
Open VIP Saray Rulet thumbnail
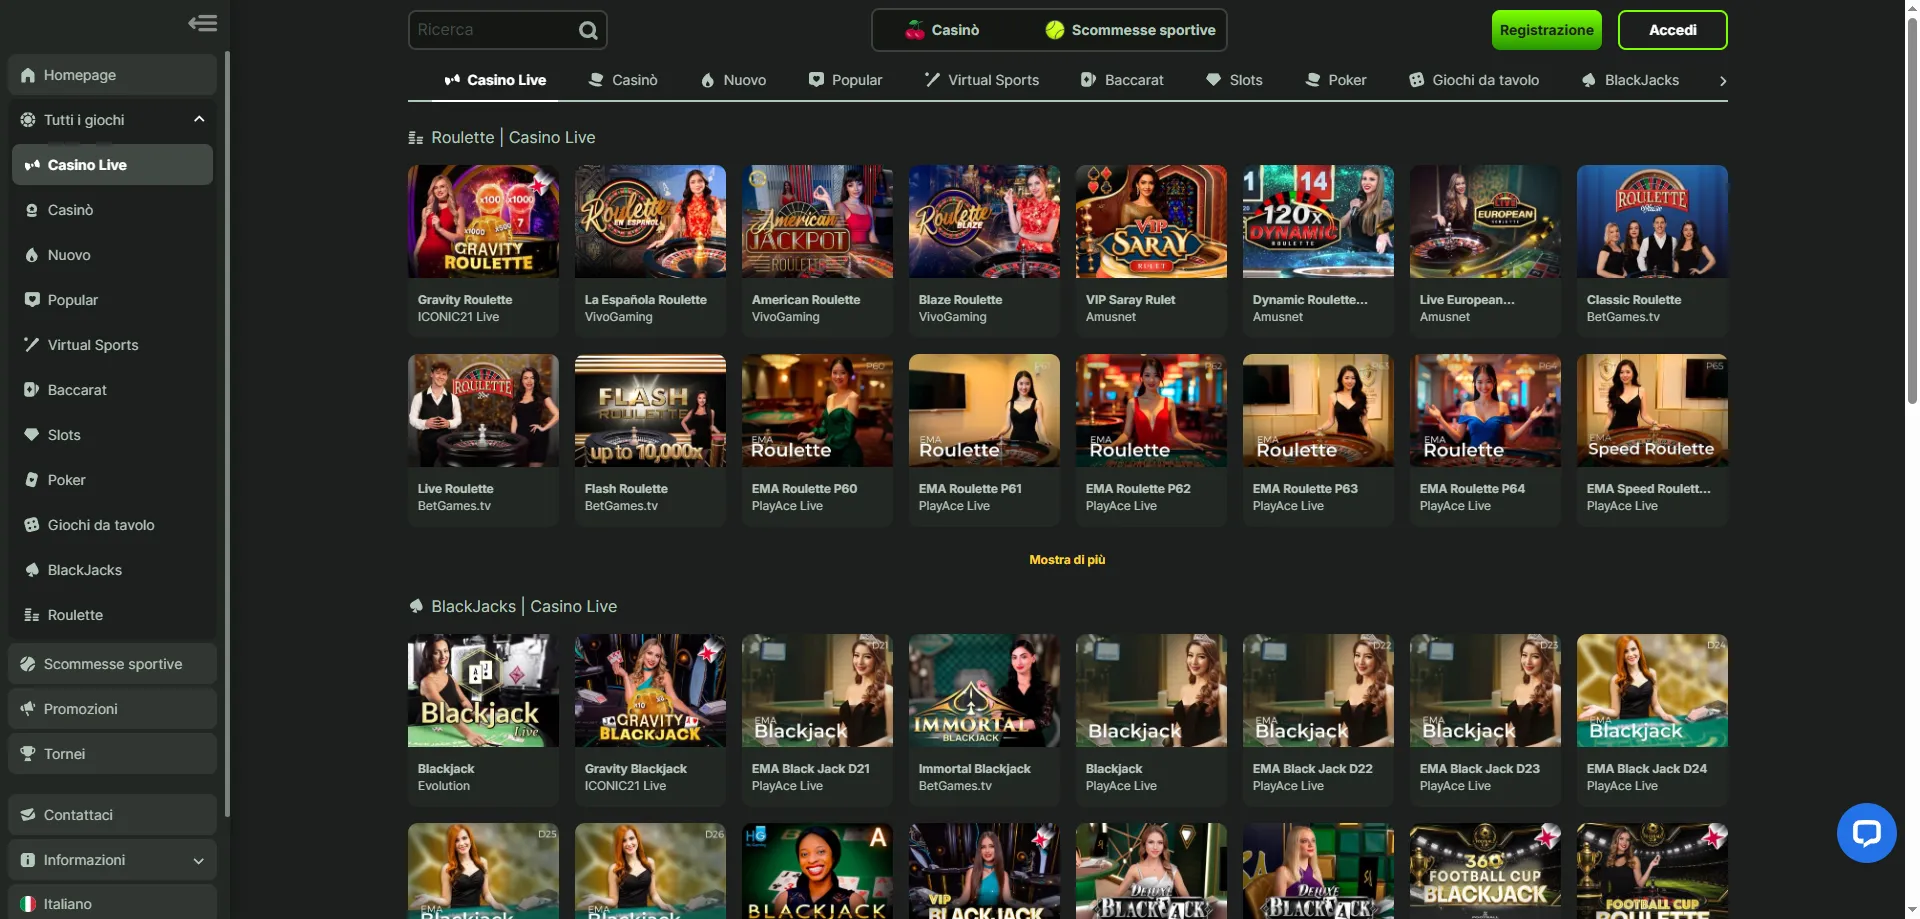pos(1151,221)
